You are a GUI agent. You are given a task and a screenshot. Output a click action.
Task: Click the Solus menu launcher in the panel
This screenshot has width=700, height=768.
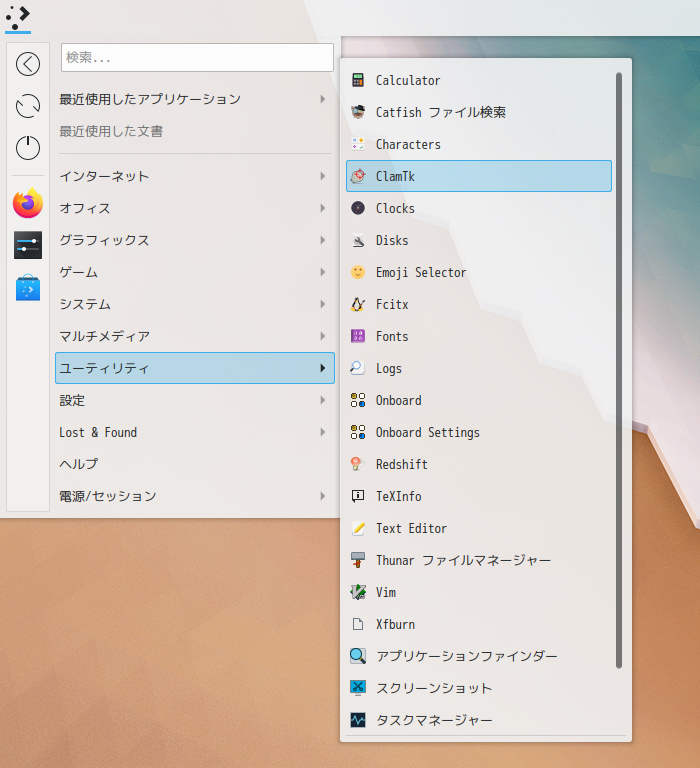(x=18, y=18)
